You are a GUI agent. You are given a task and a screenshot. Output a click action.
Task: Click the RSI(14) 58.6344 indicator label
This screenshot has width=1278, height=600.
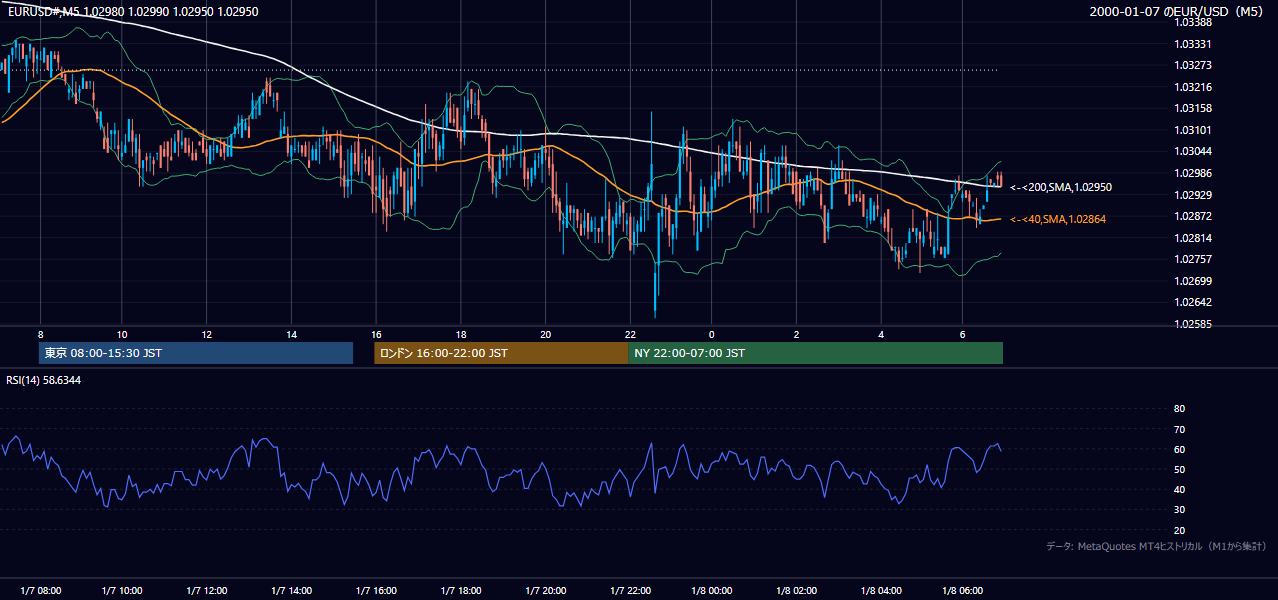(x=44, y=380)
